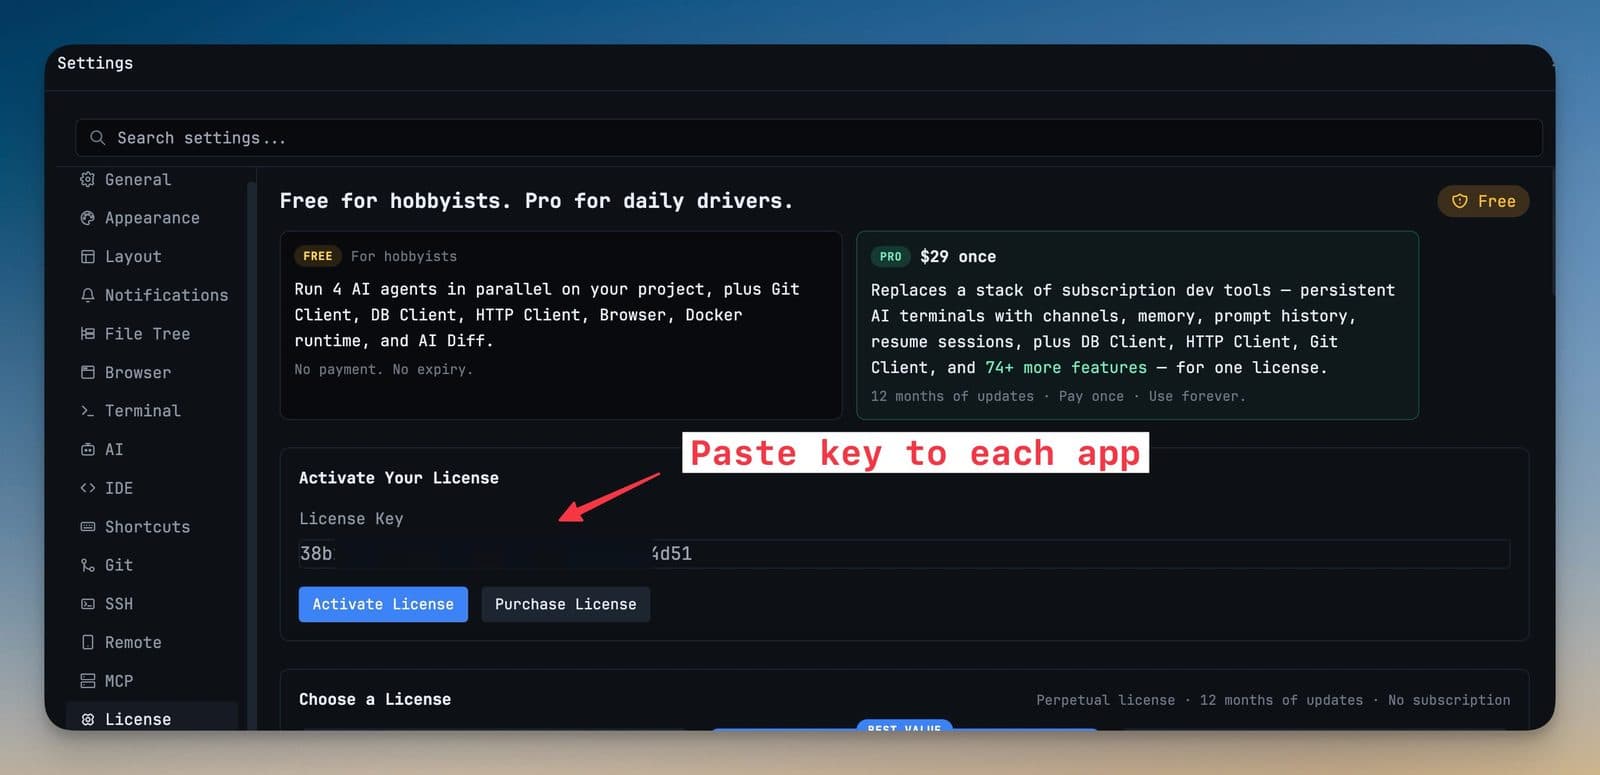Image resolution: width=1600 pixels, height=775 pixels.
Task: Click the 'License Key' field label
Action: [x=351, y=519]
